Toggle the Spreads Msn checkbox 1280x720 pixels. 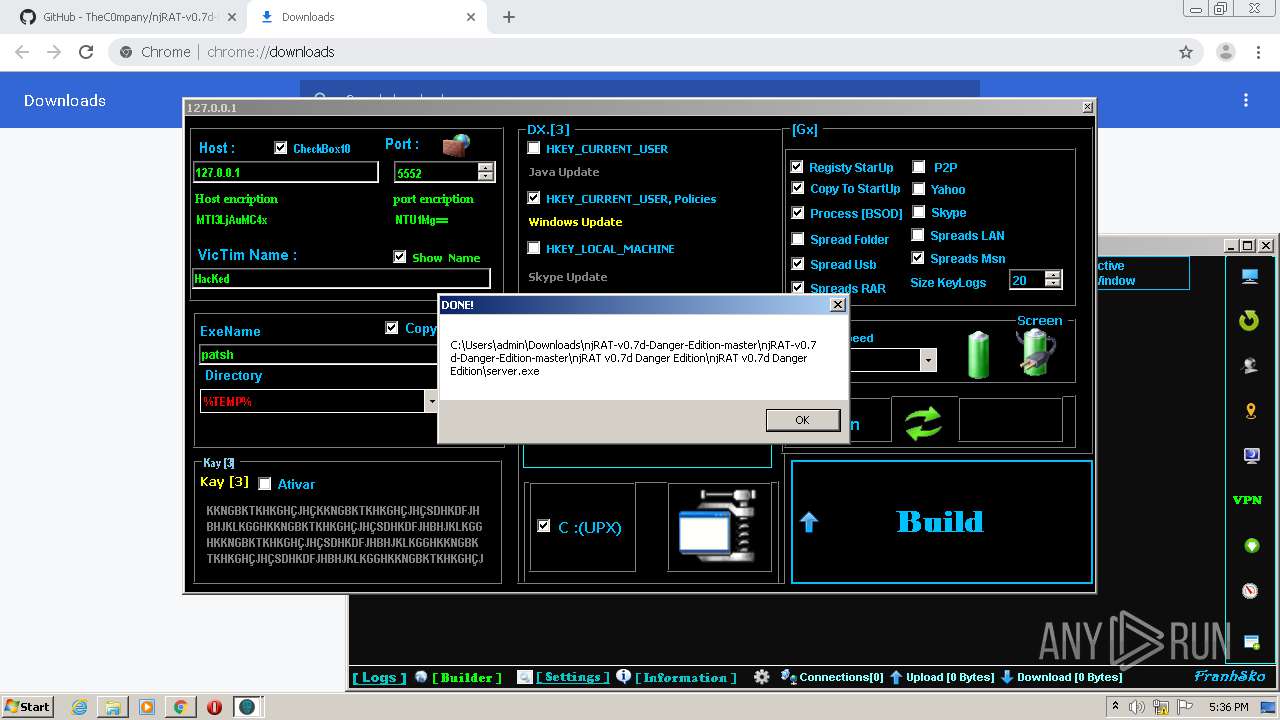point(918,258)
